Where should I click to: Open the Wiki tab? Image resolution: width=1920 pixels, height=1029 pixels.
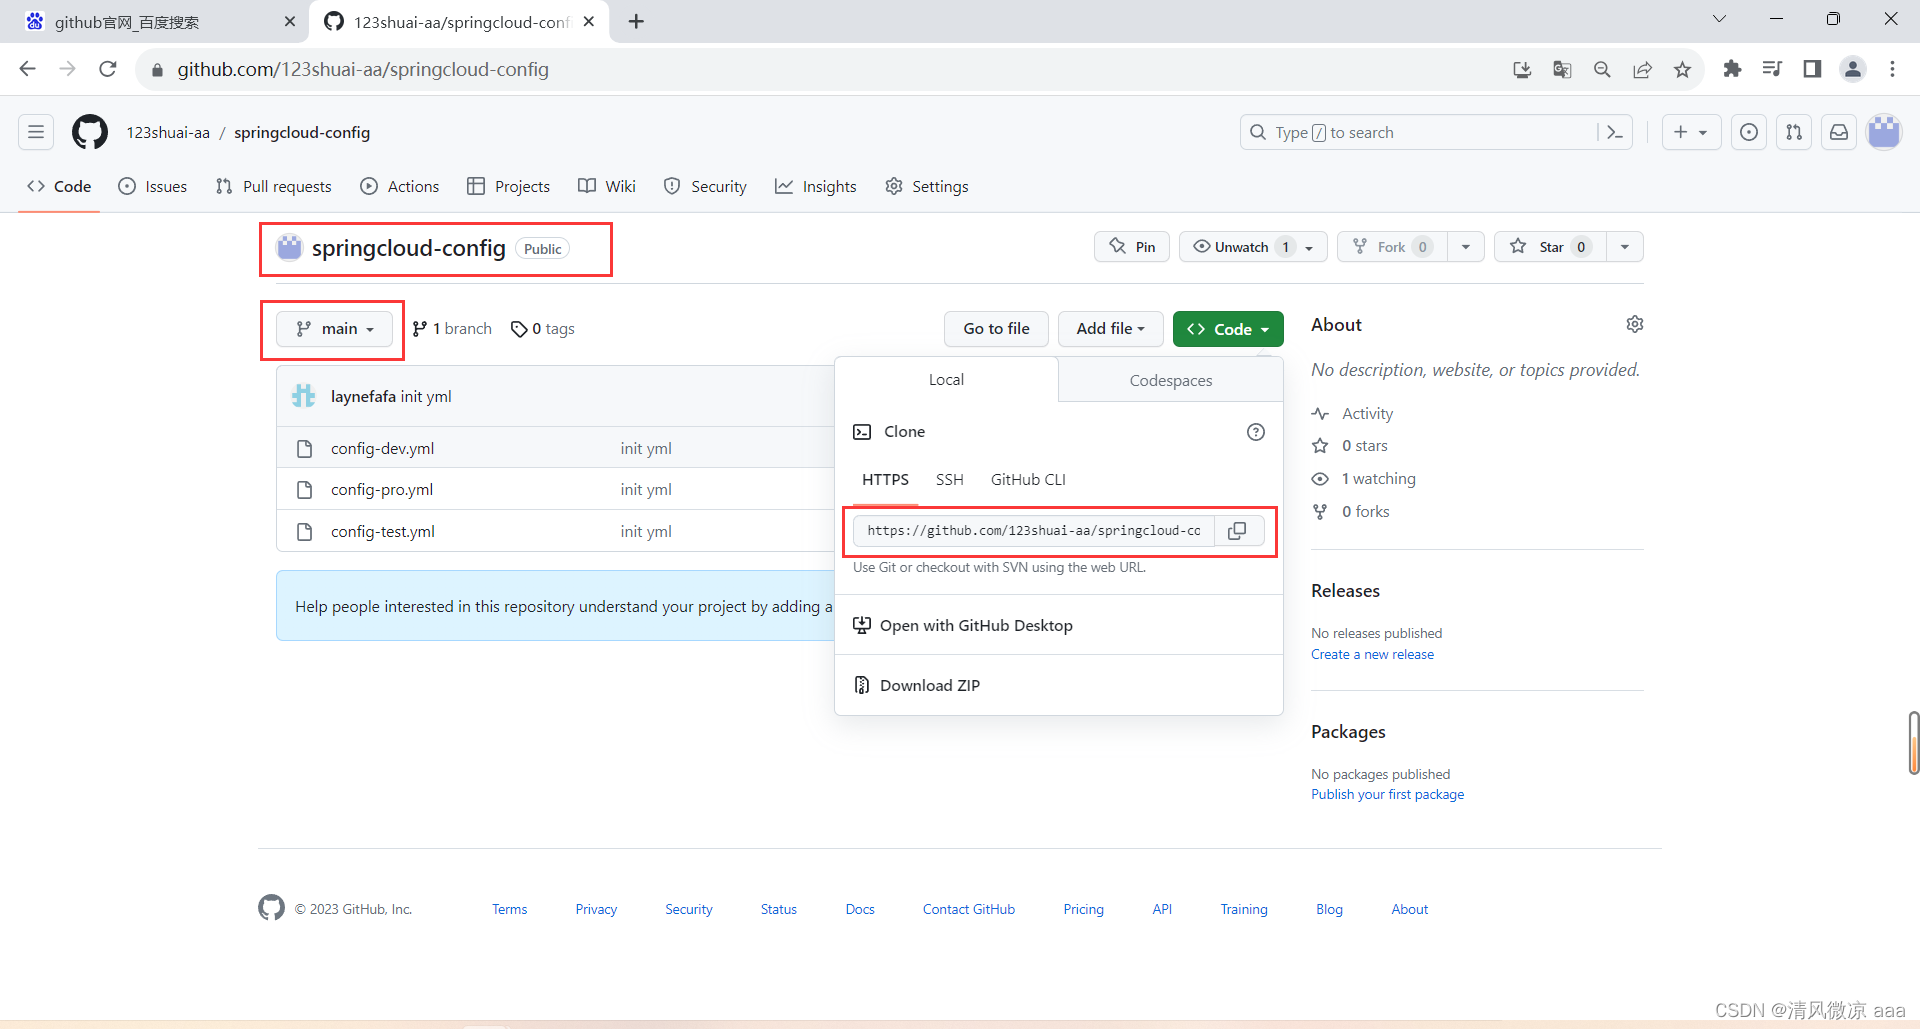(607, 186)
